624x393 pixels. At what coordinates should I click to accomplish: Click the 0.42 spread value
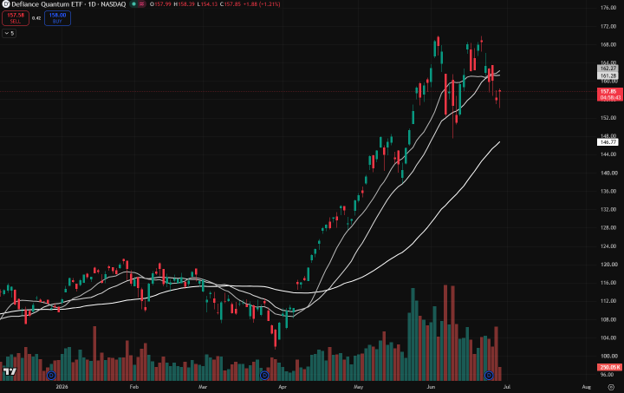click(36, 18)
